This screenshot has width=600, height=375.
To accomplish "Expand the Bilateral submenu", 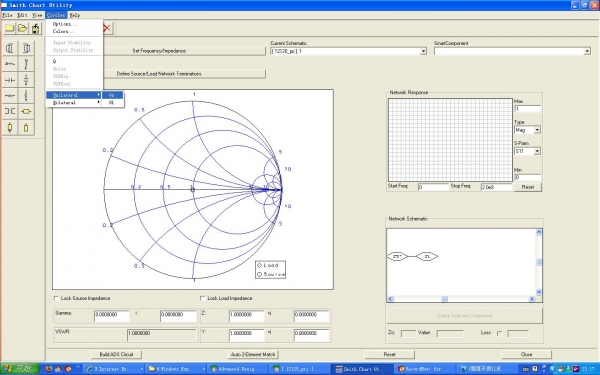I will [x=74, y=103].
